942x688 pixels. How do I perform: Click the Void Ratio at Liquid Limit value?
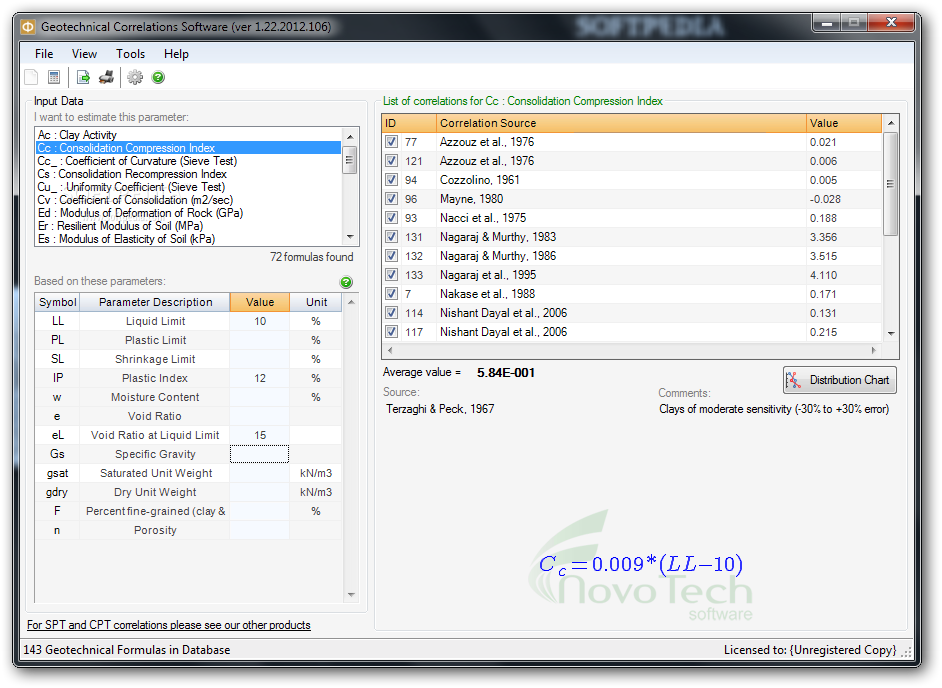coord(260,435)
